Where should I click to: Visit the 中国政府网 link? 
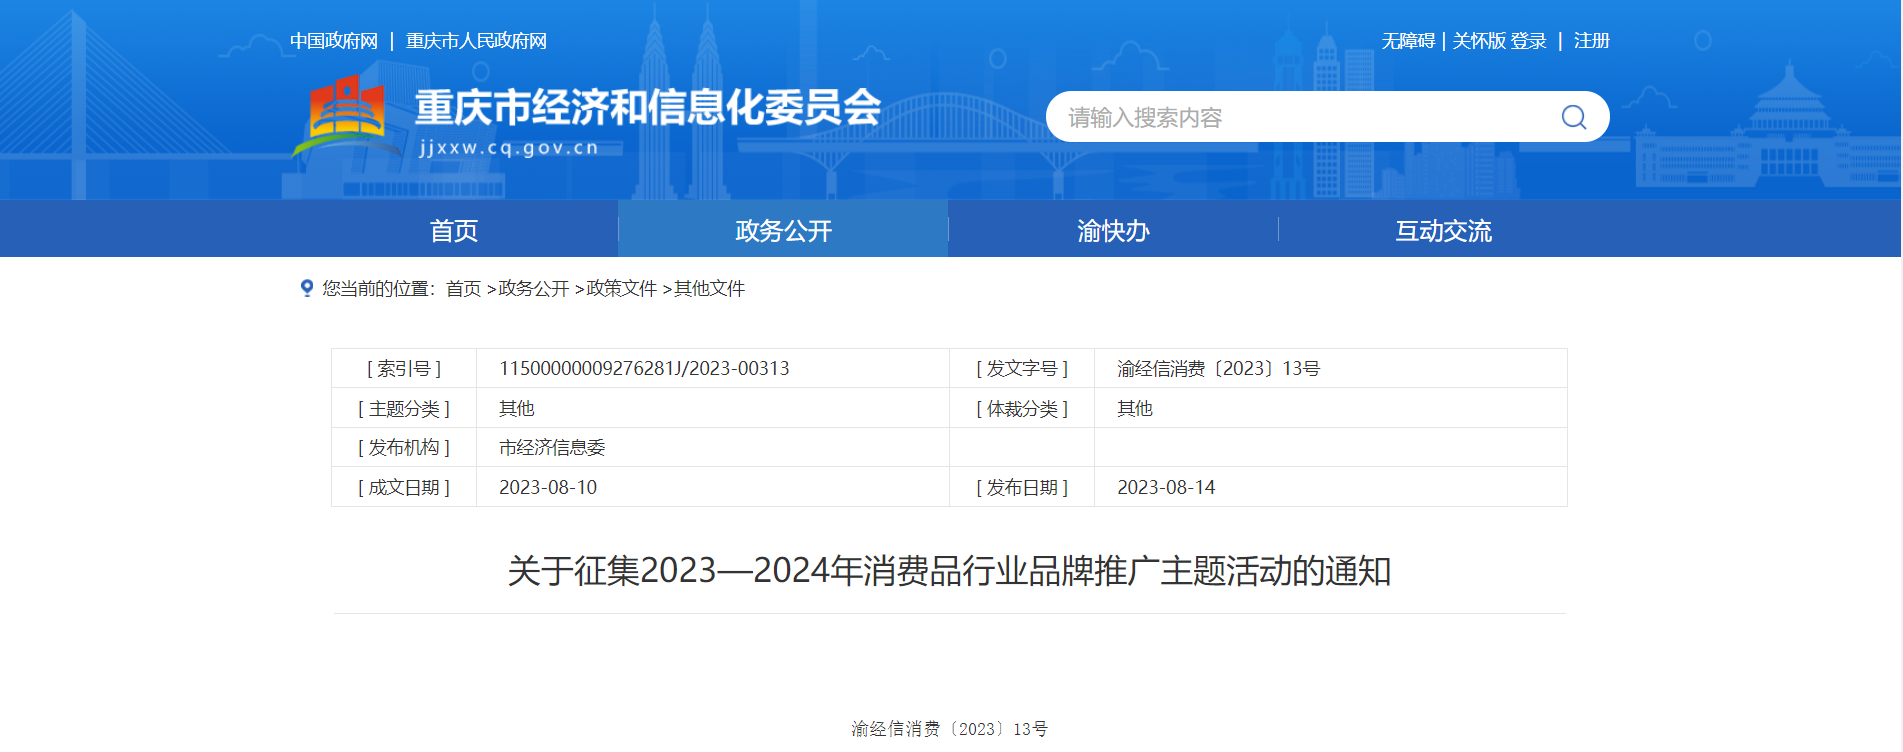tap(334, 41)
